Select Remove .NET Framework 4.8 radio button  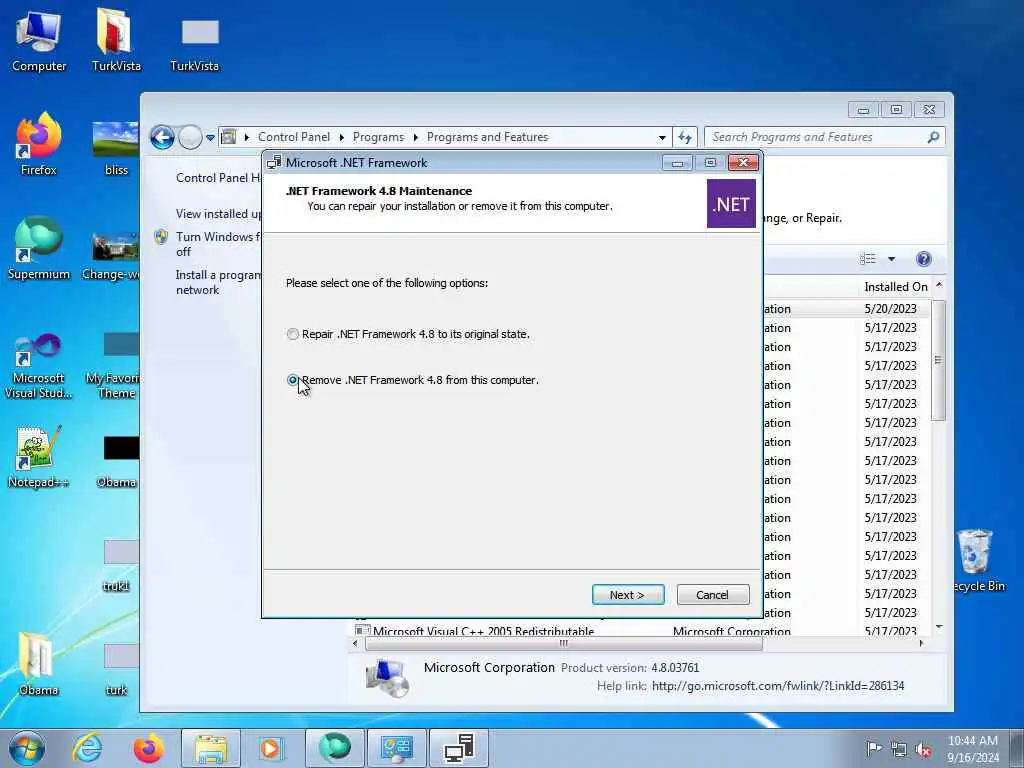point(293,380)
